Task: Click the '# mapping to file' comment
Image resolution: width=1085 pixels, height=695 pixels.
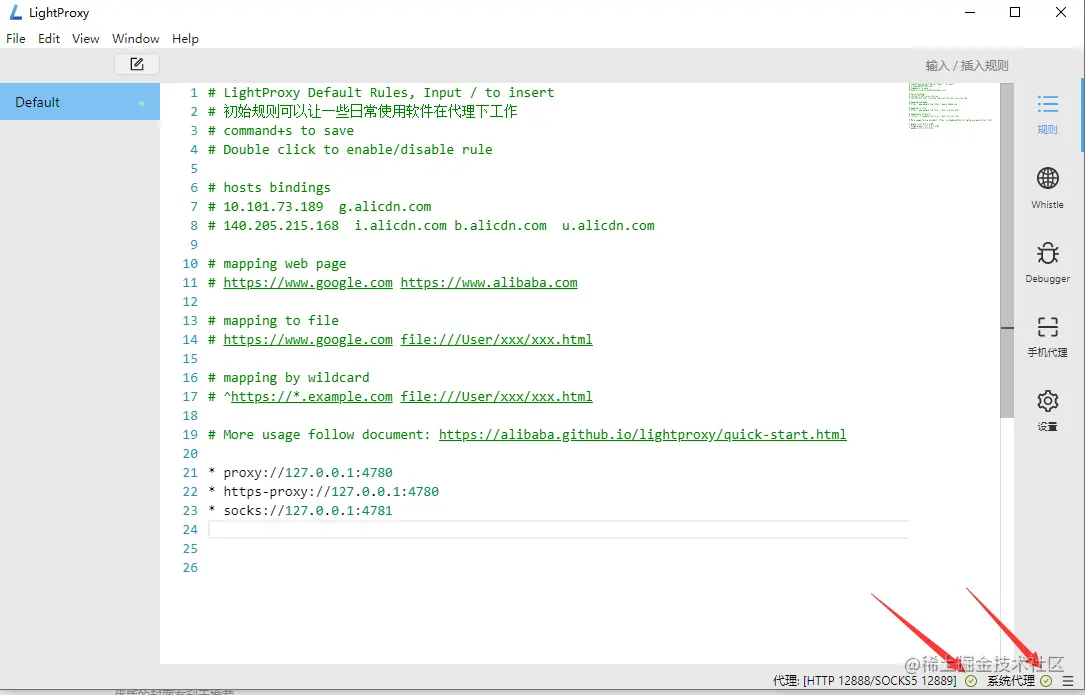Action: click(x=273, y=321)
